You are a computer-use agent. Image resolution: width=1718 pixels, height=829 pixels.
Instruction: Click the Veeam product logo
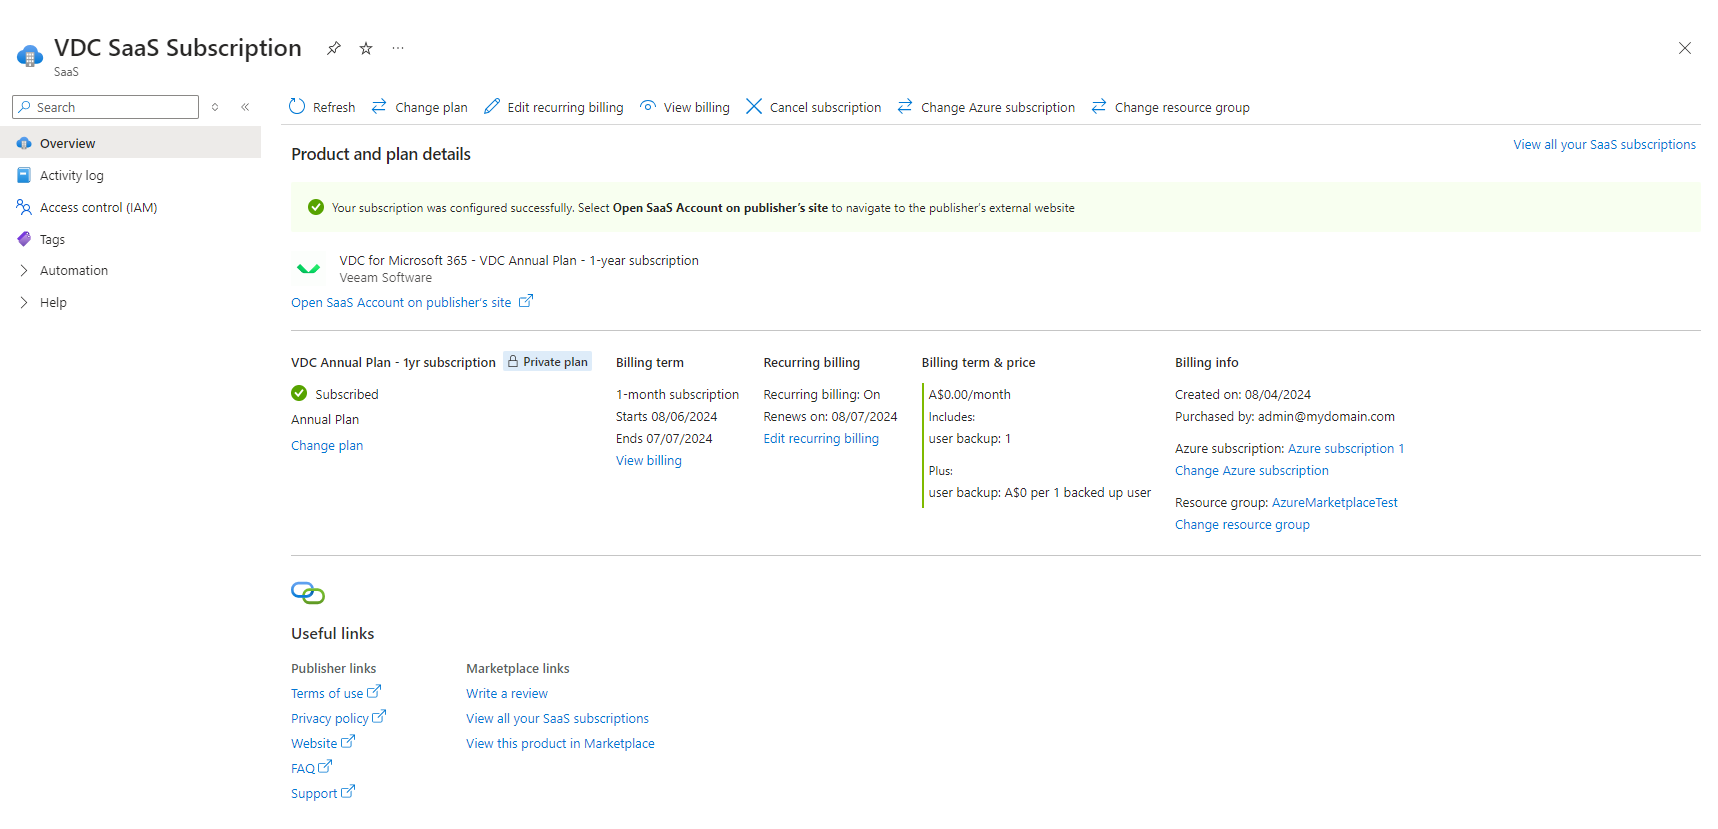pos(309,268)
